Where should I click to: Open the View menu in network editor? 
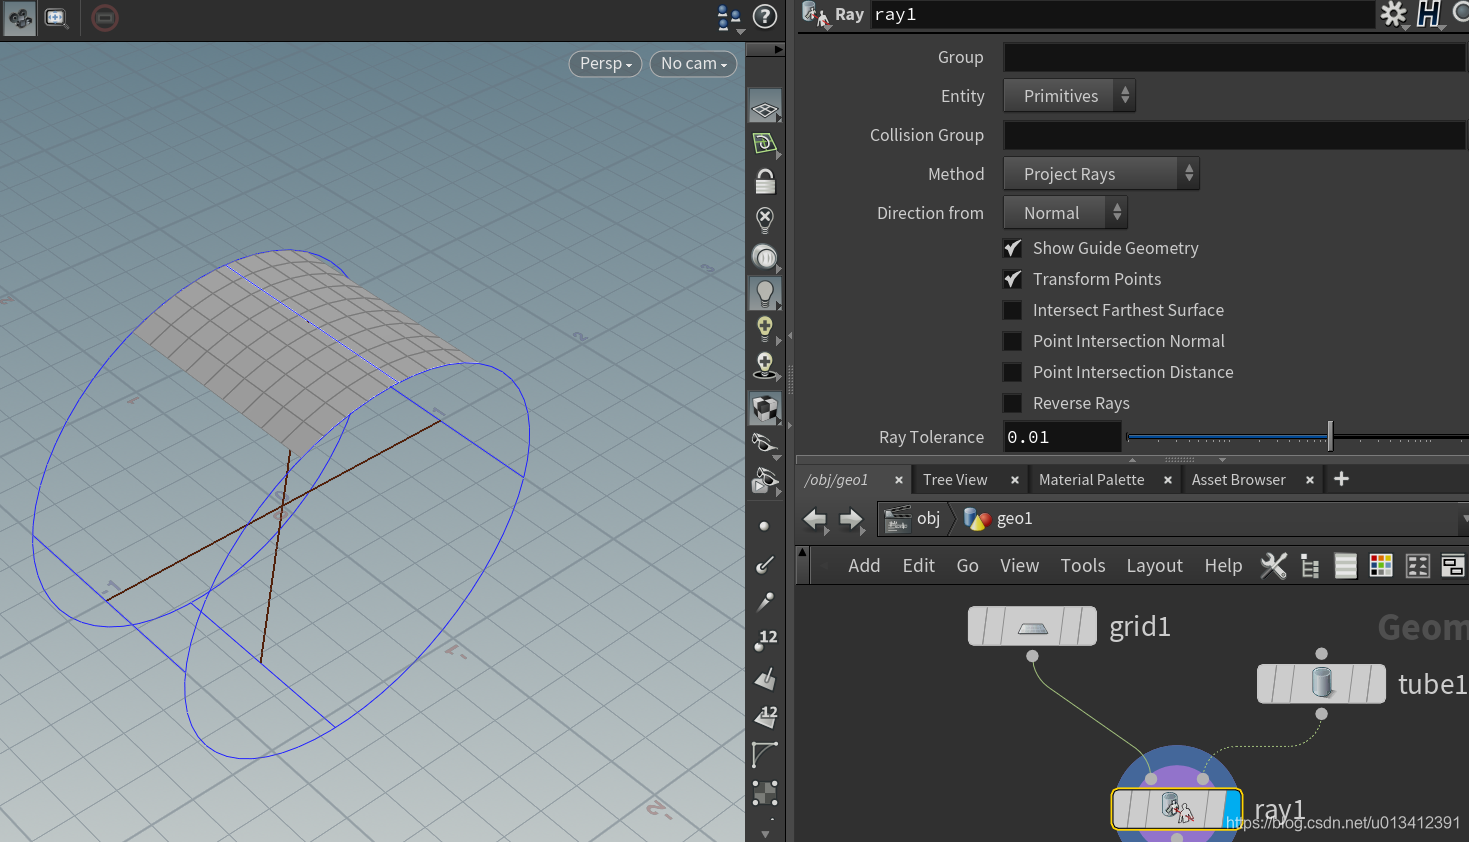1019,566
